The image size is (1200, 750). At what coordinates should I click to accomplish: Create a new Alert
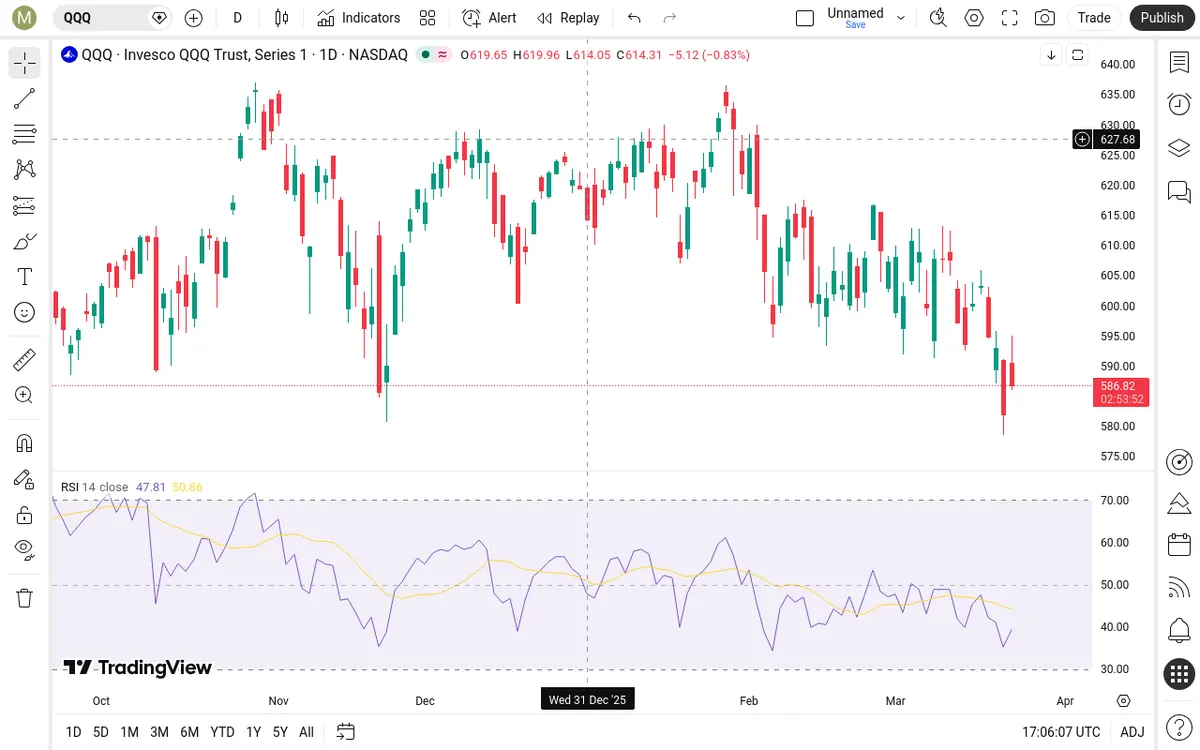point(490,18)
